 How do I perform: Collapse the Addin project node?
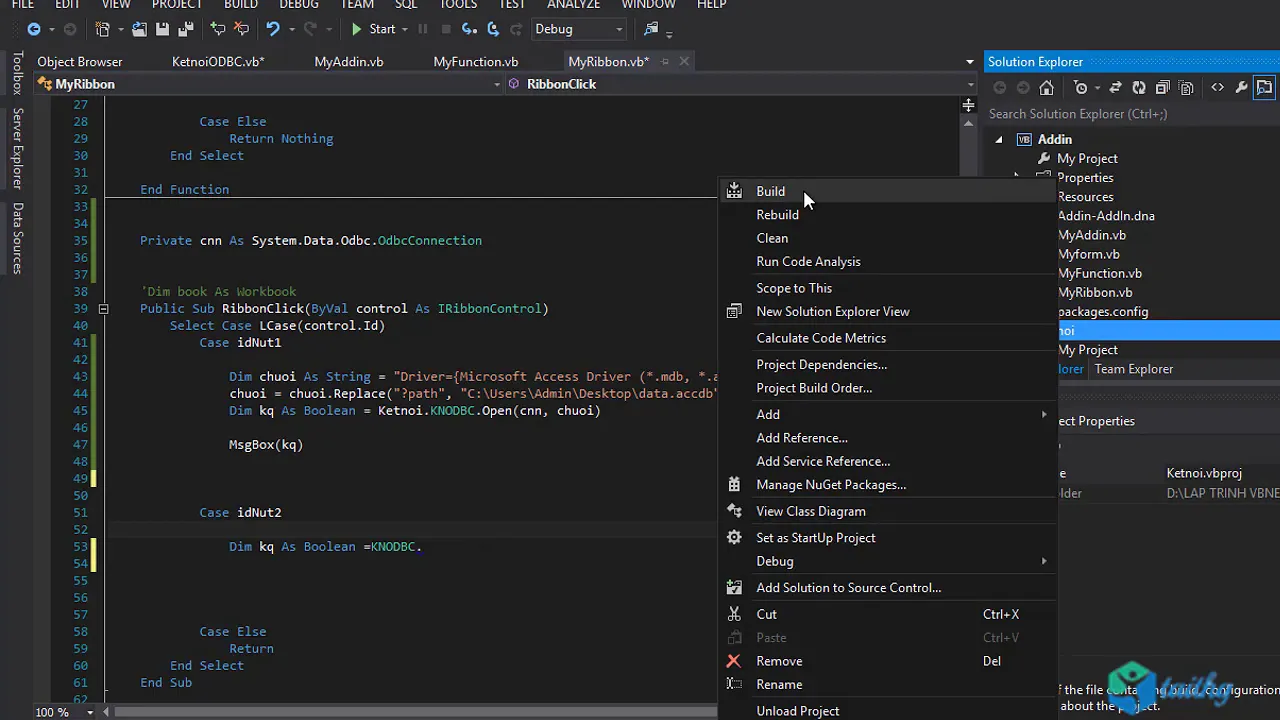(x=999, y=140)
